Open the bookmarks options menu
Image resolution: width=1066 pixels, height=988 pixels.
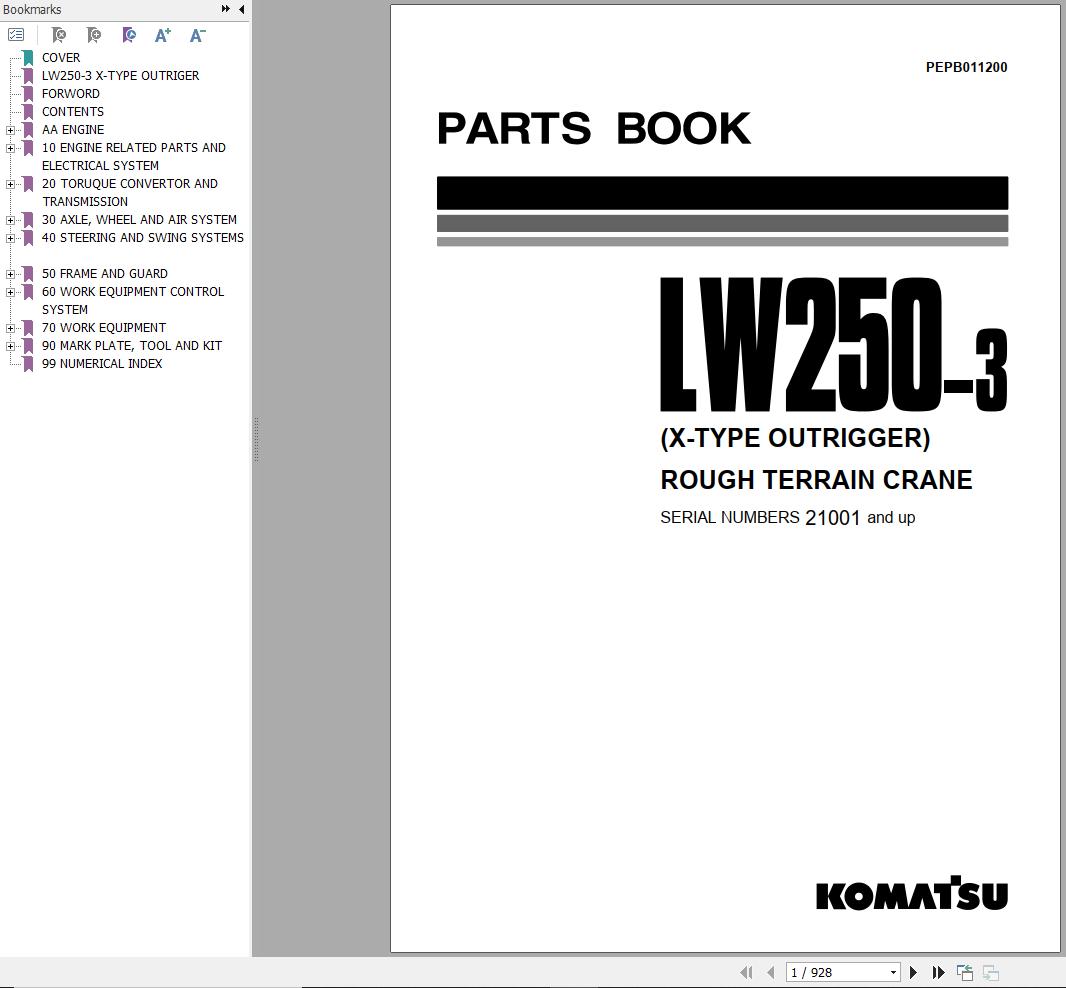point(16,34)
